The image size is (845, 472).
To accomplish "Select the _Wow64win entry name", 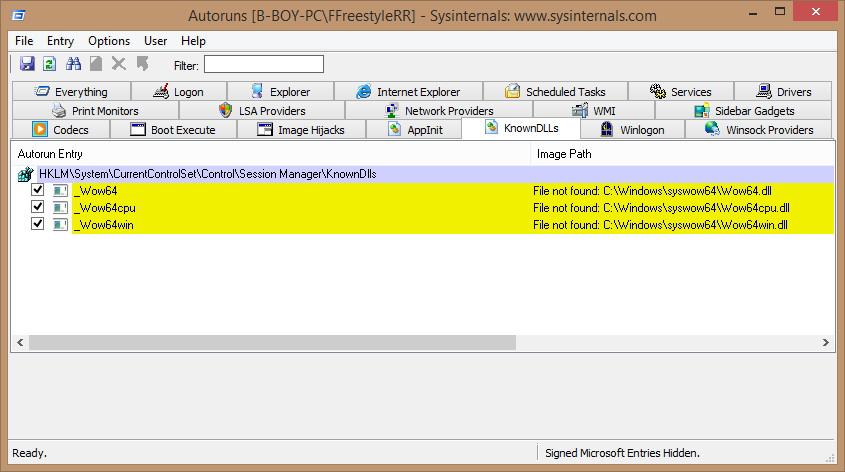I will pyautogui.click(x=103, y=225).
